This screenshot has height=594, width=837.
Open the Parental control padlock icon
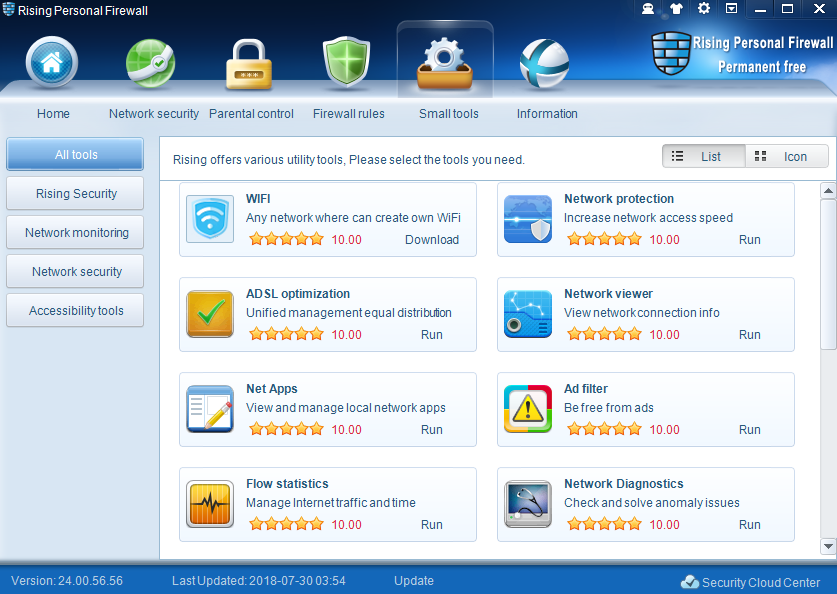[249, 64]
